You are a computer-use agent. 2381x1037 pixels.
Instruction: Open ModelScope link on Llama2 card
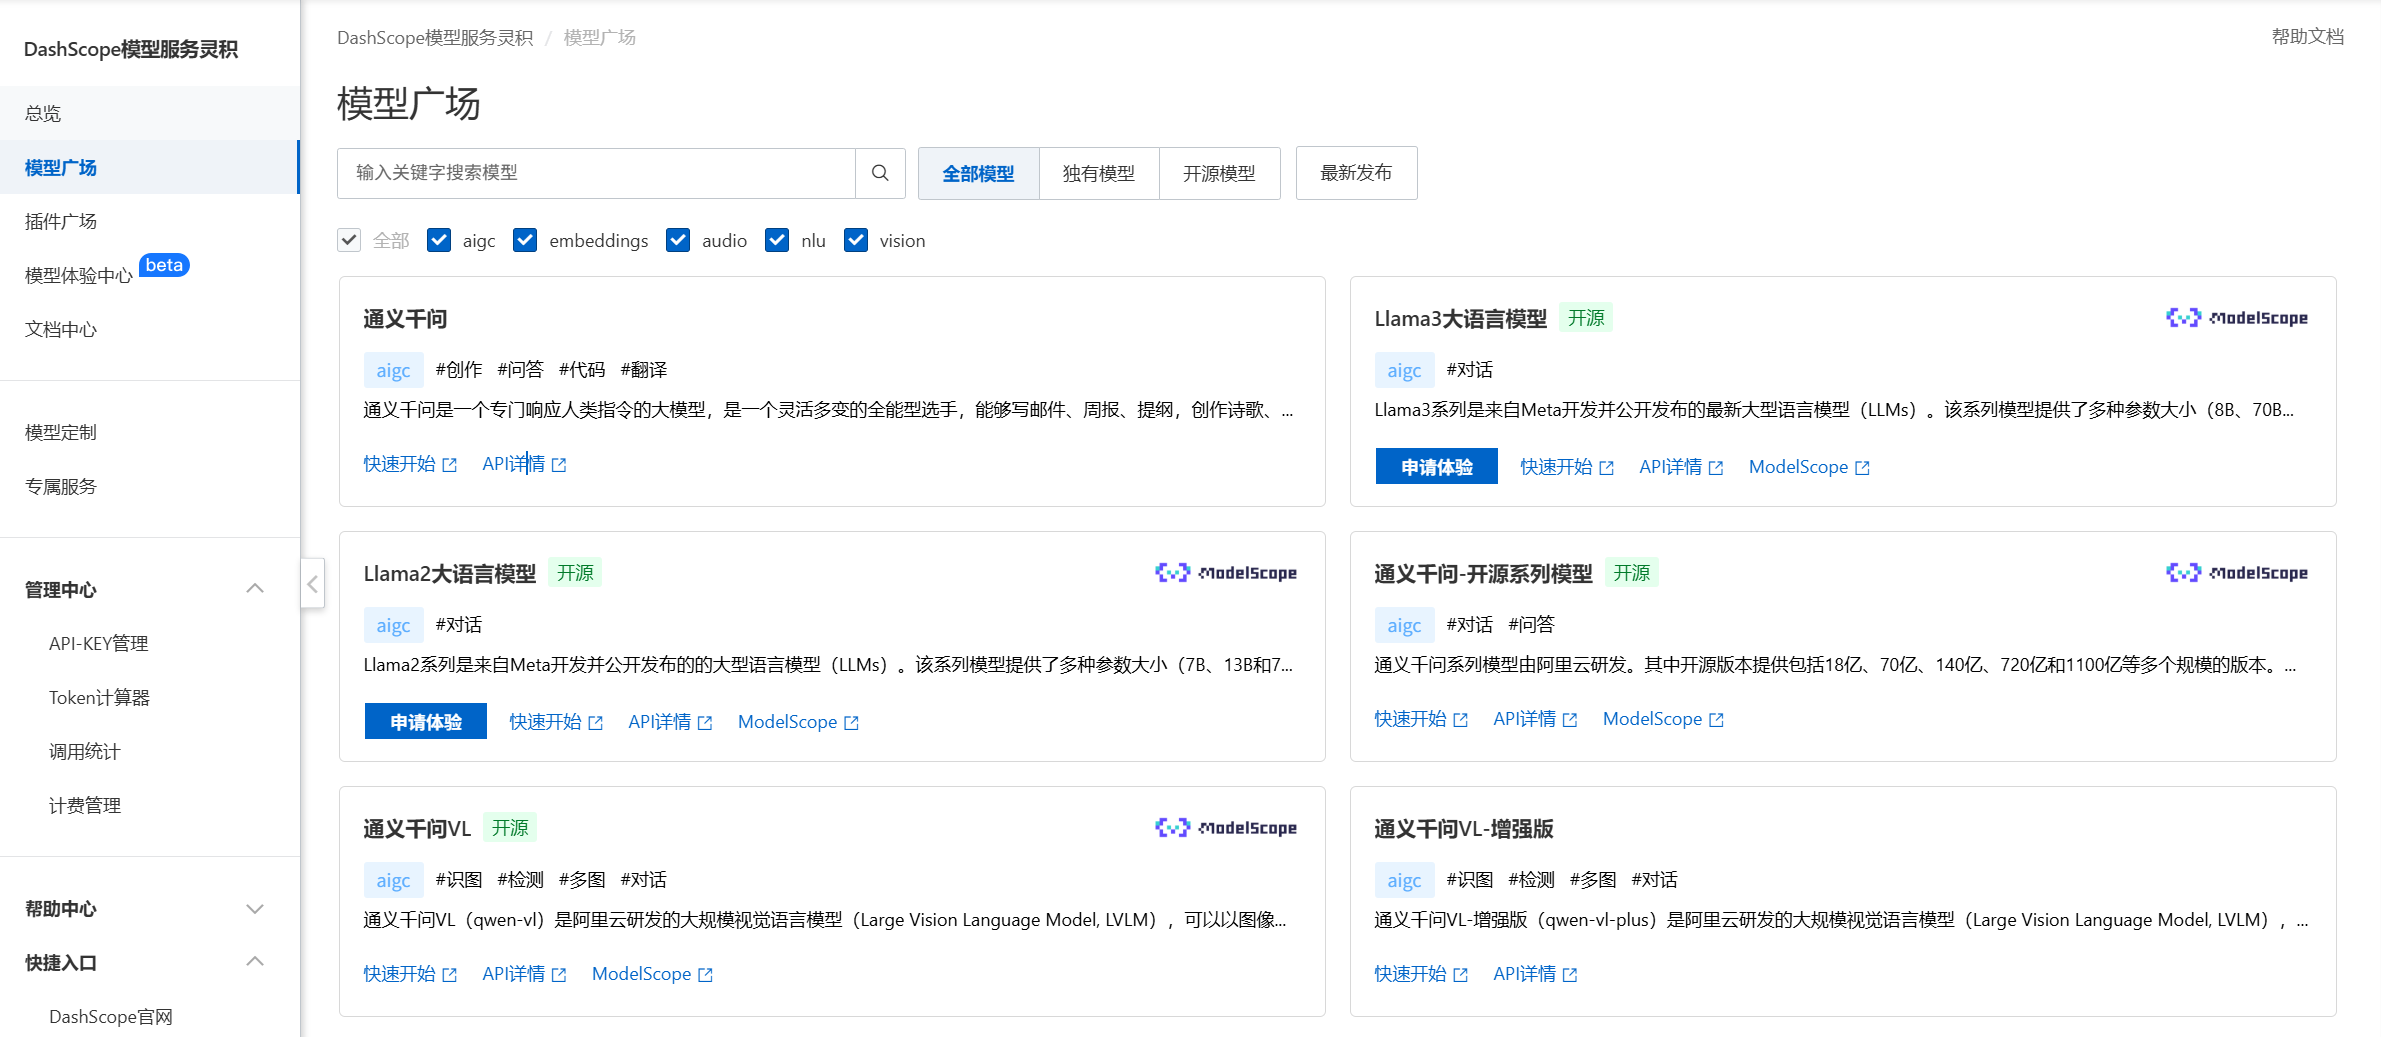(x=798, y=722)
